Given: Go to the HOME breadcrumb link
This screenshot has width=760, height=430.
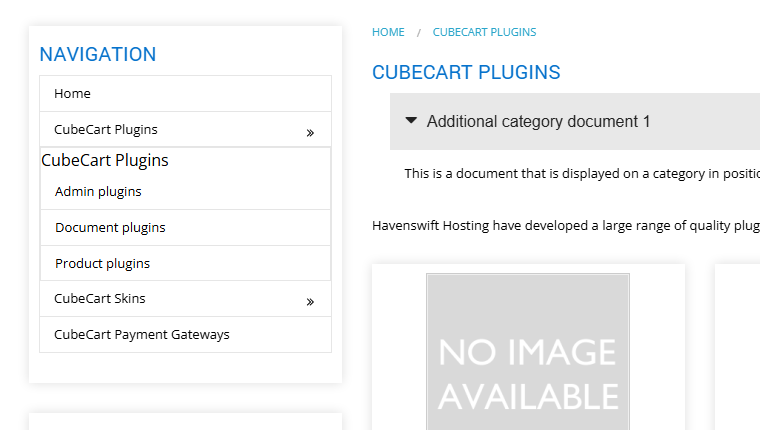Looking at the screenshot, I should click(388, 32).
